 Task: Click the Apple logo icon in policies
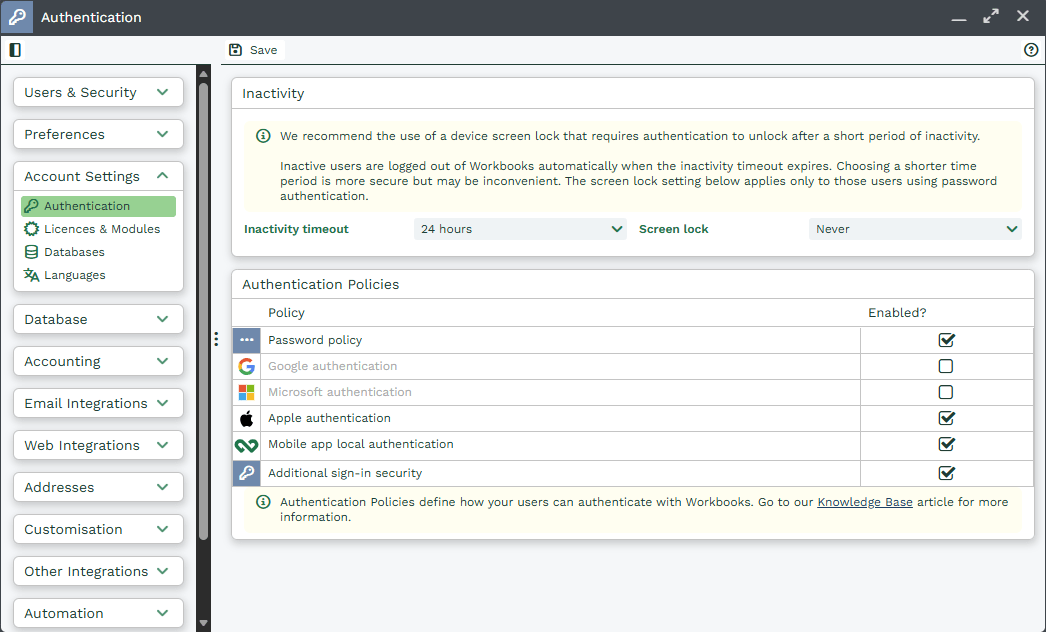click(x=246, y=419)
